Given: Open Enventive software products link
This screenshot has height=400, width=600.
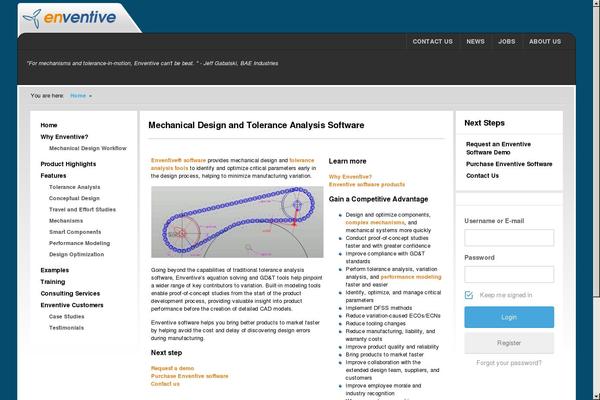Looking at the screenshot, I should click(367, 184).
